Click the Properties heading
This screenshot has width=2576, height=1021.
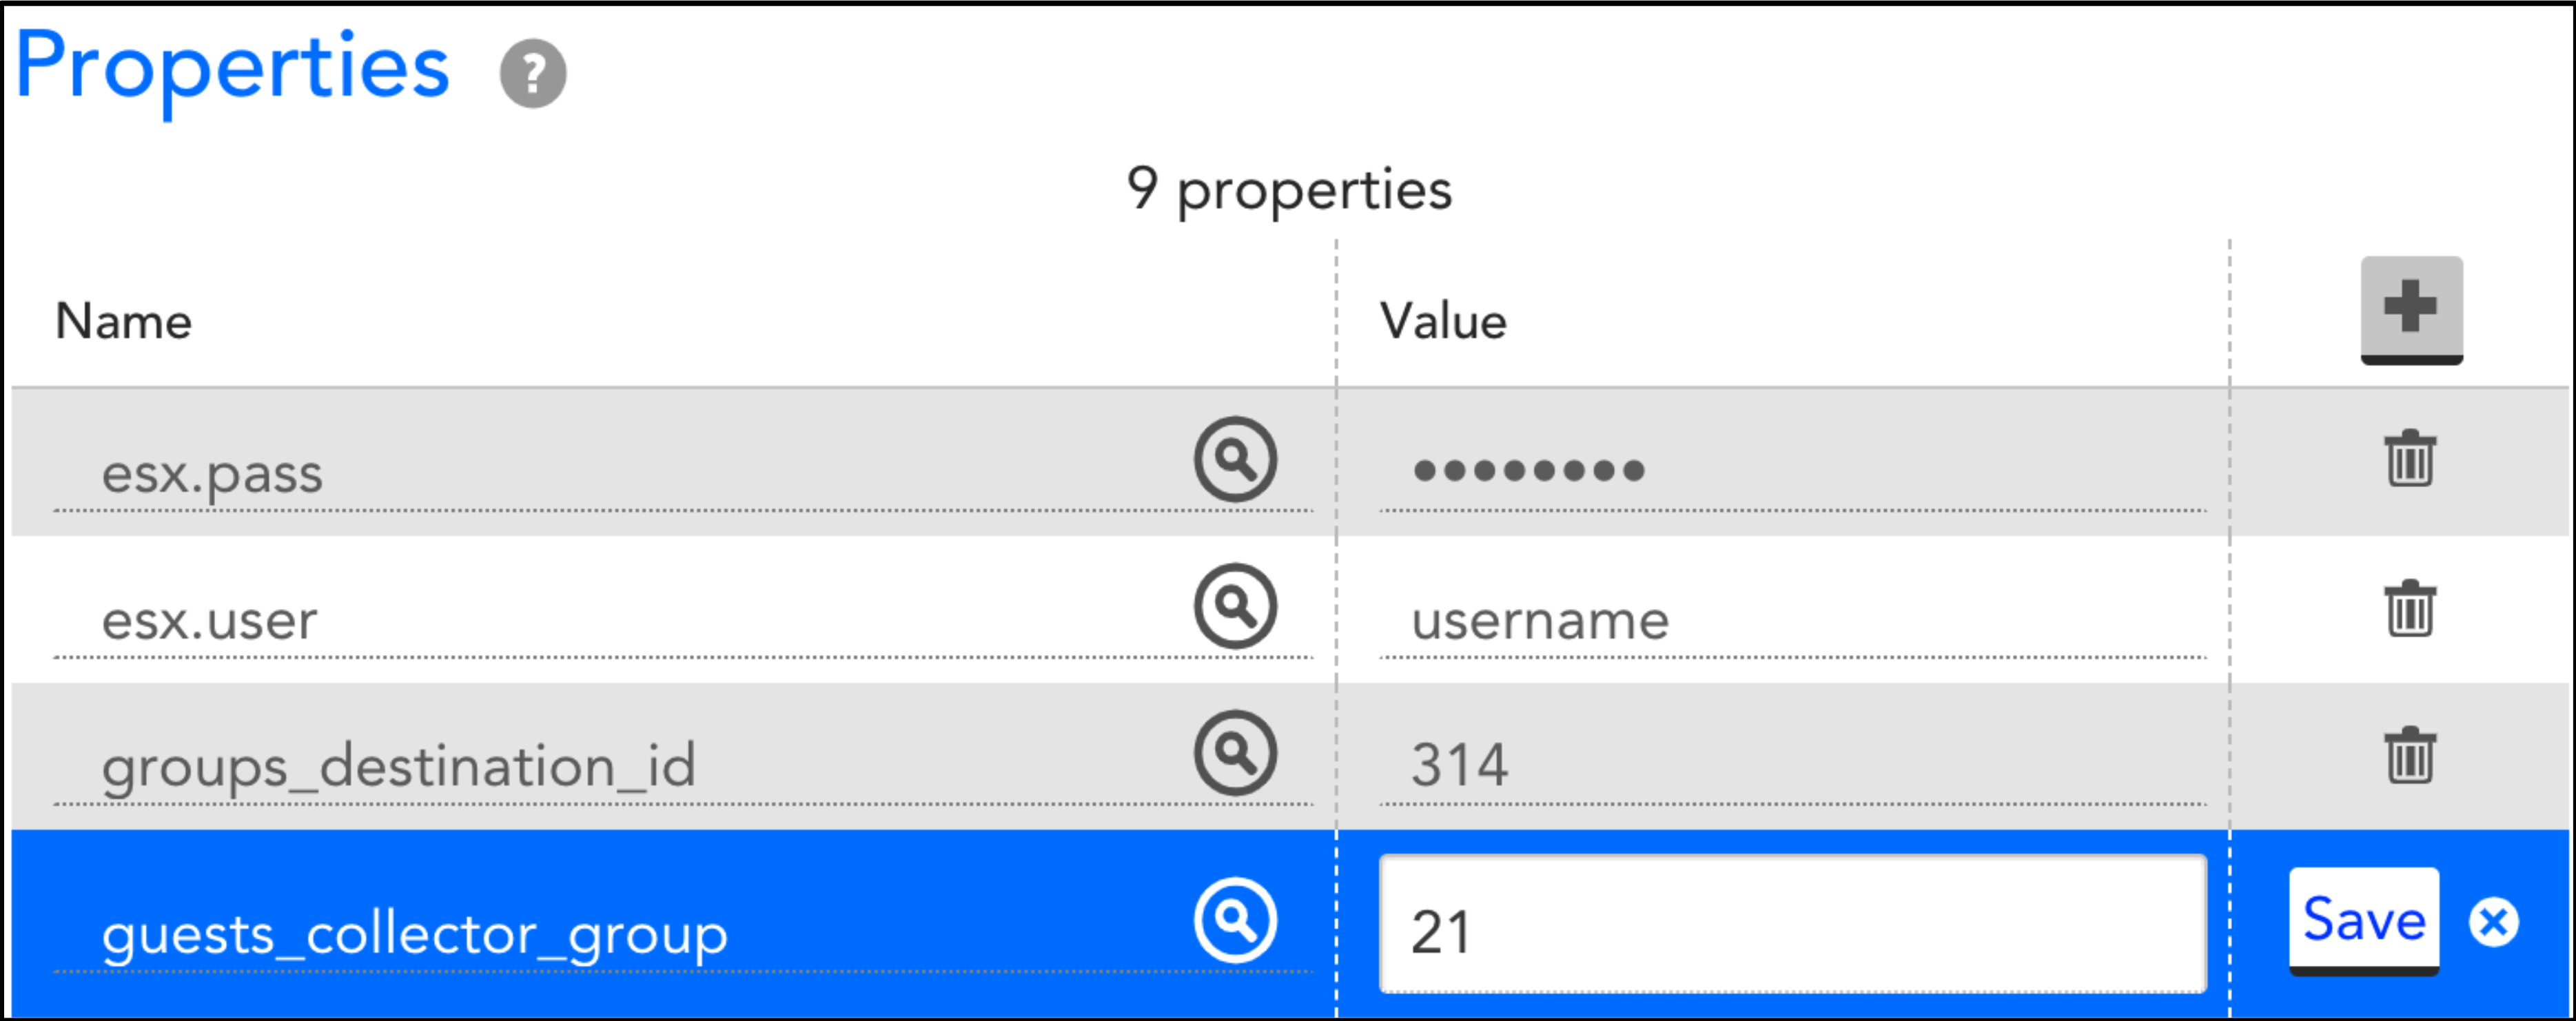pos(232,68)
